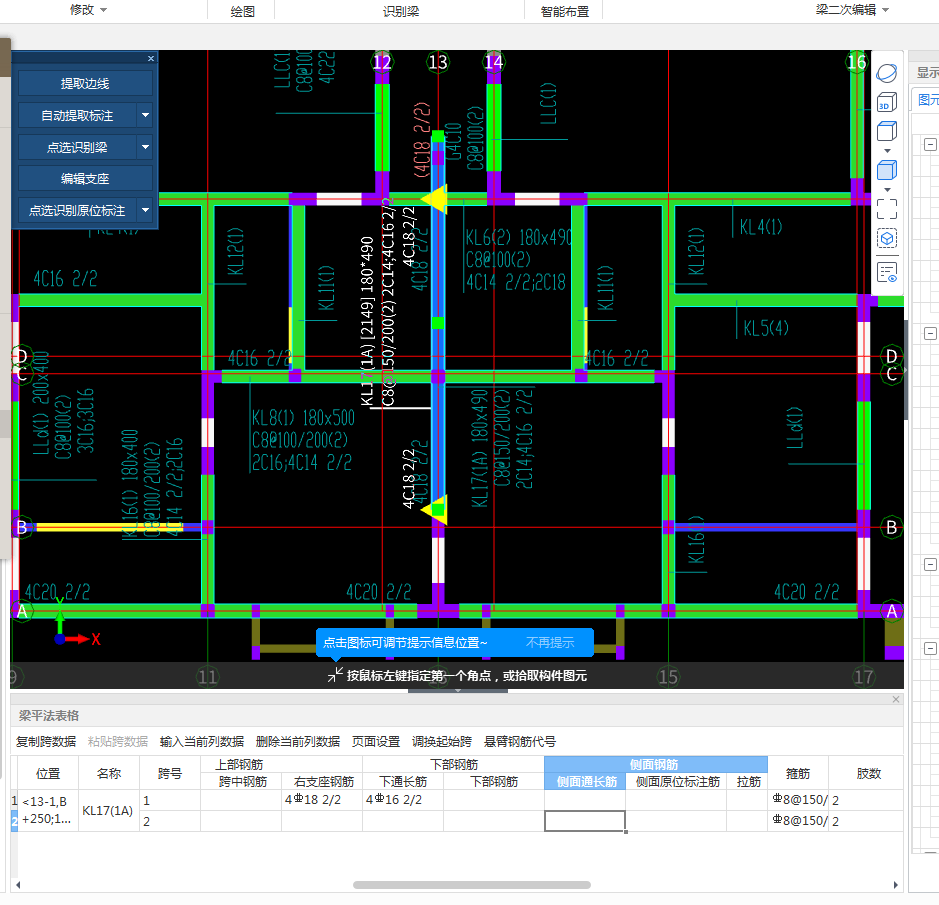Click the full-screen dashed frame icon
The width and height of the screenshot is (939, 905).
(886, 209)
